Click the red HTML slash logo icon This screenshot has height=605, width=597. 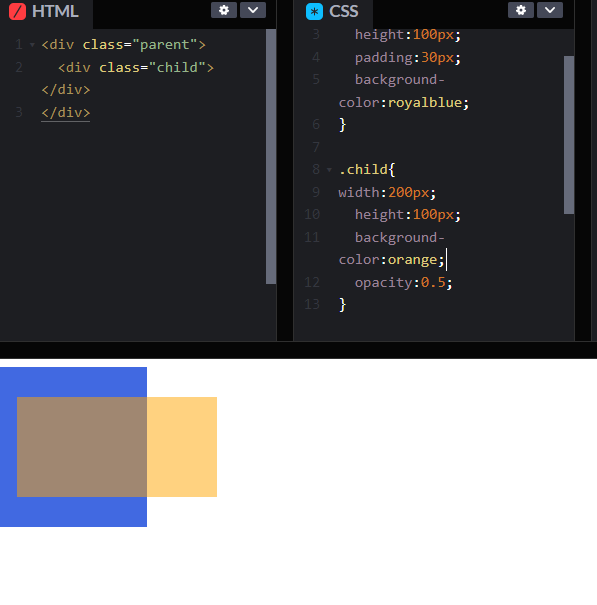pos(17,11)
